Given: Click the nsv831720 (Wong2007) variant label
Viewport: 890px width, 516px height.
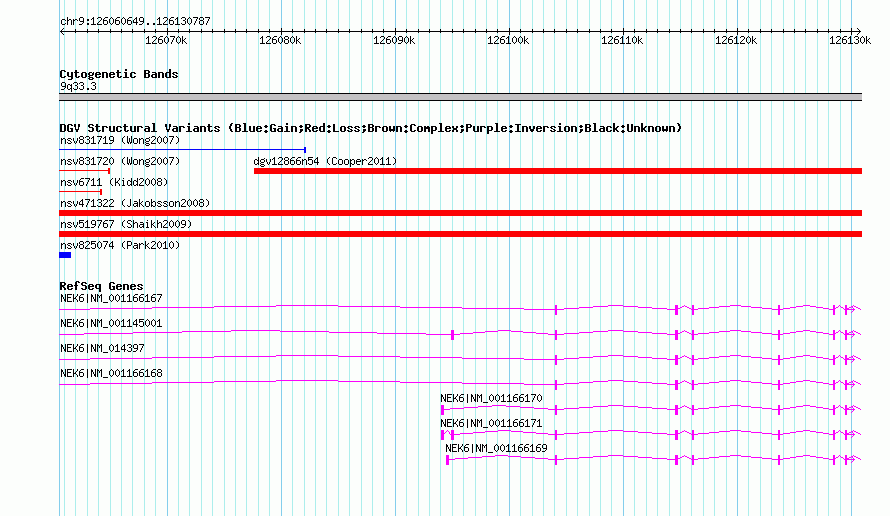Looking at the screenshot, I should (120, 161).
